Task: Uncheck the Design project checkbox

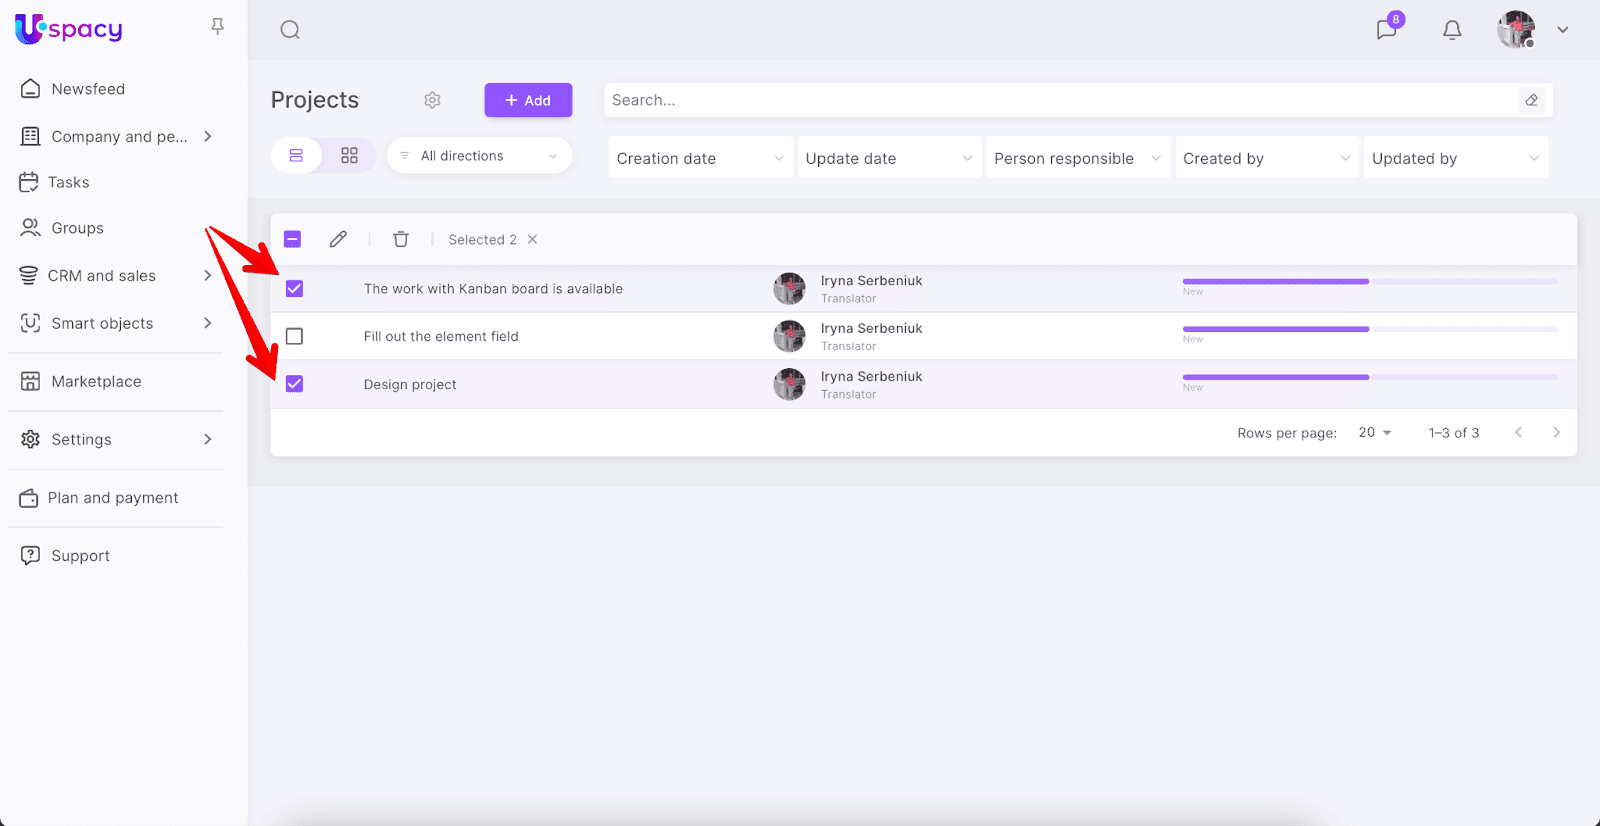Action: pos(294,384)
